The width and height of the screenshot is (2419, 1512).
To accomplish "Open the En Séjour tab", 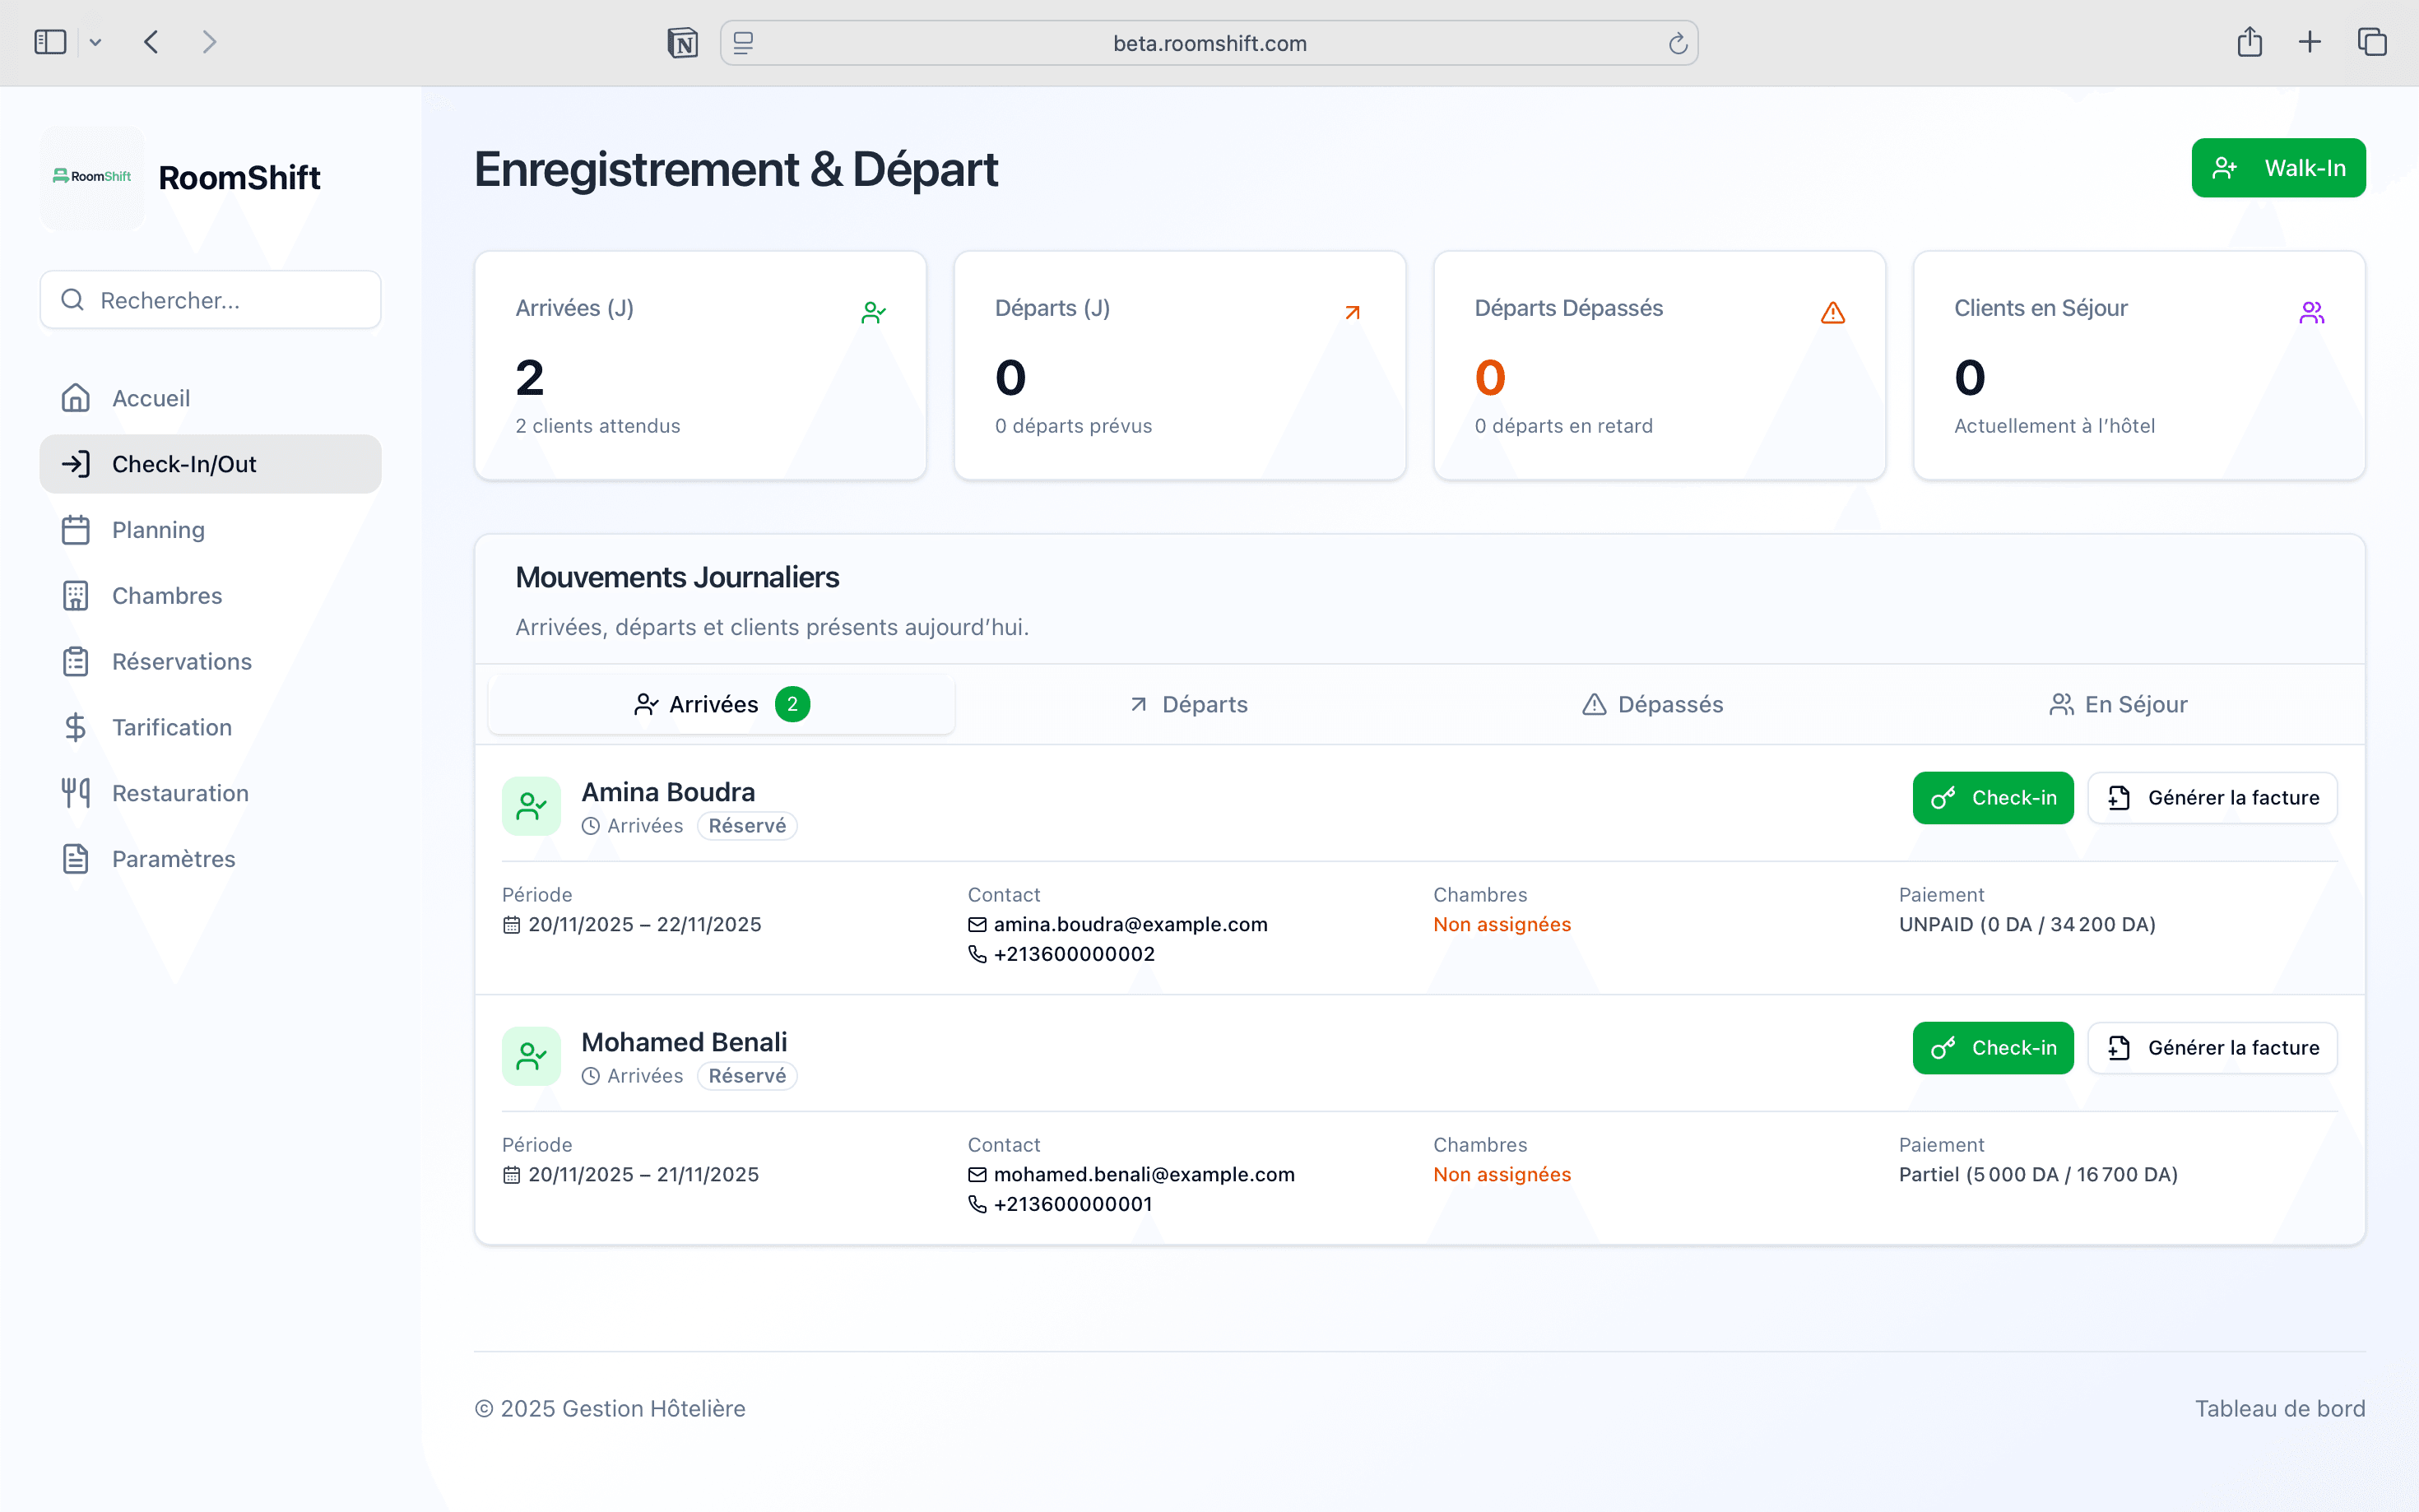I will pos(2118,704).
